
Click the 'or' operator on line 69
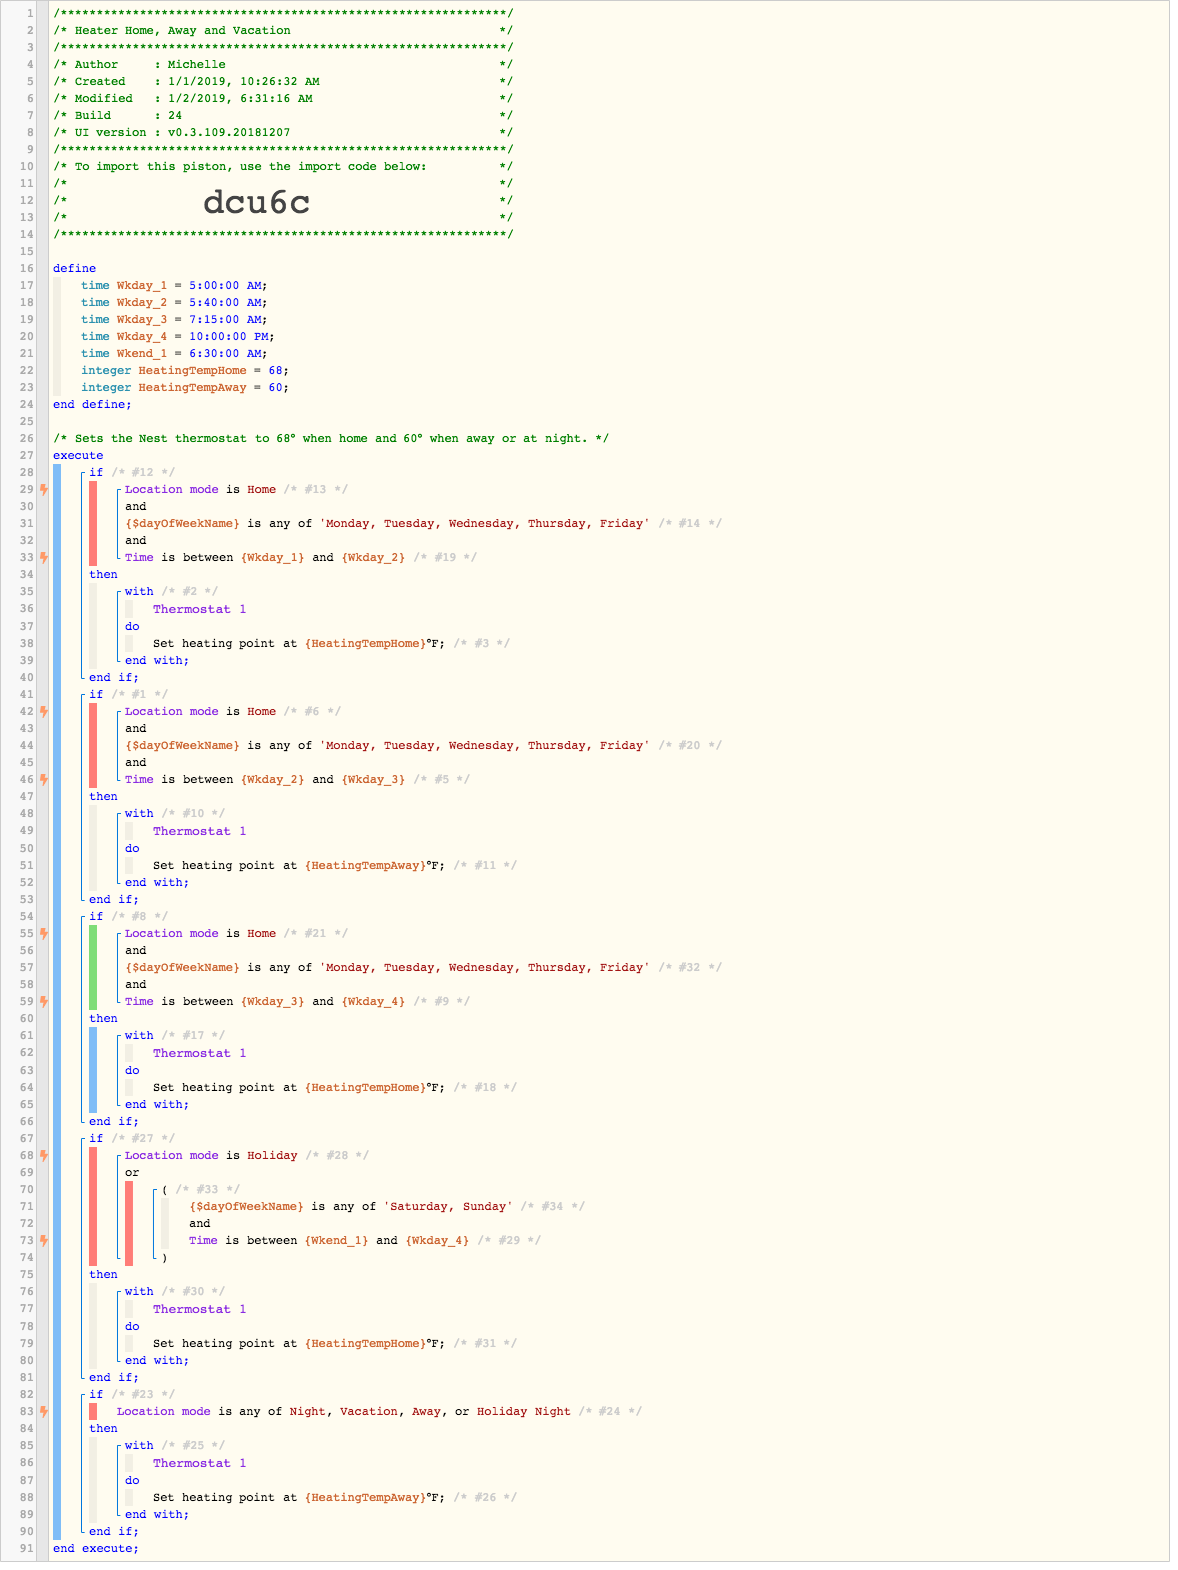coord(132,1172)
